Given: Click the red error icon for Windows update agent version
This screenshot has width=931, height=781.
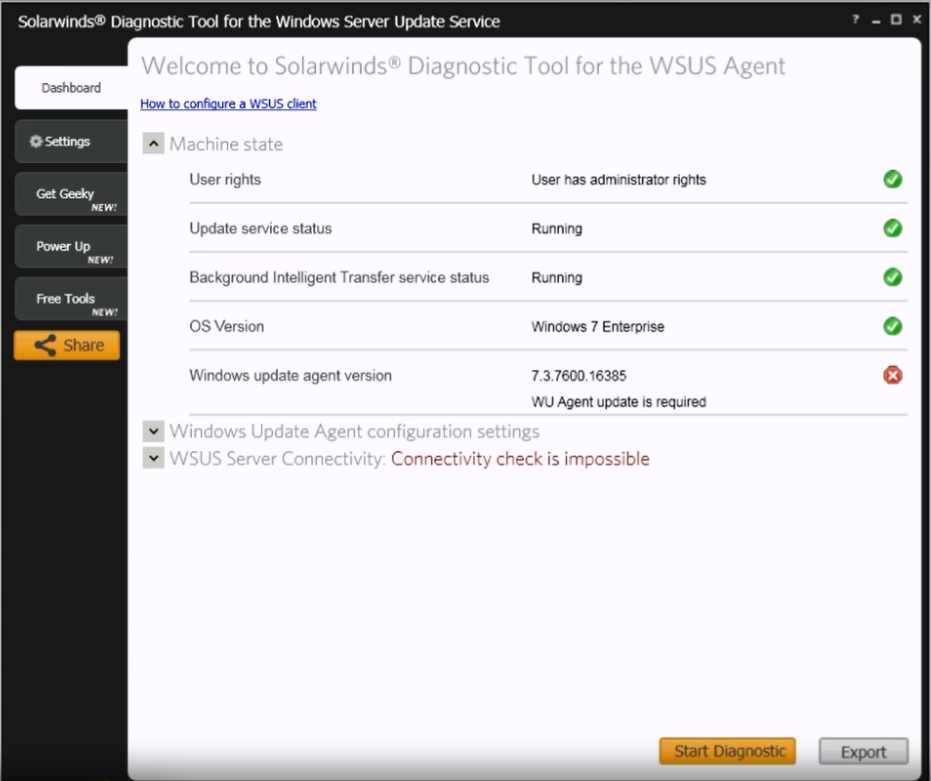Looking at the screenshot, I should [892, 375].
